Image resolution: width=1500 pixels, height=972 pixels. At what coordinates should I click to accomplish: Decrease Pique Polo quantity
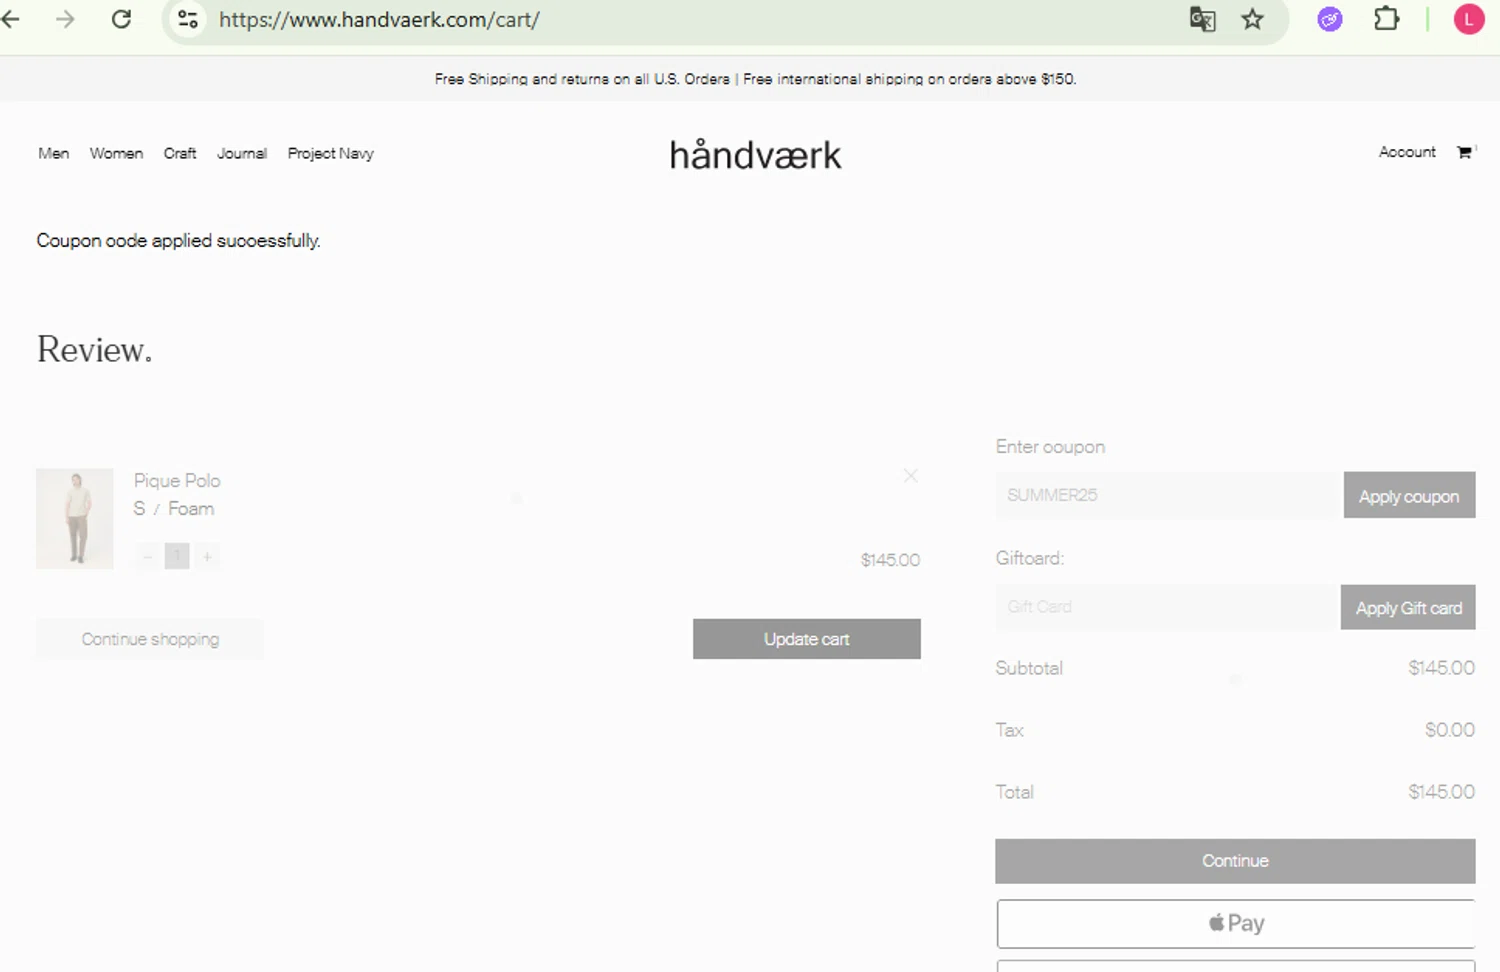click(148, 556)
